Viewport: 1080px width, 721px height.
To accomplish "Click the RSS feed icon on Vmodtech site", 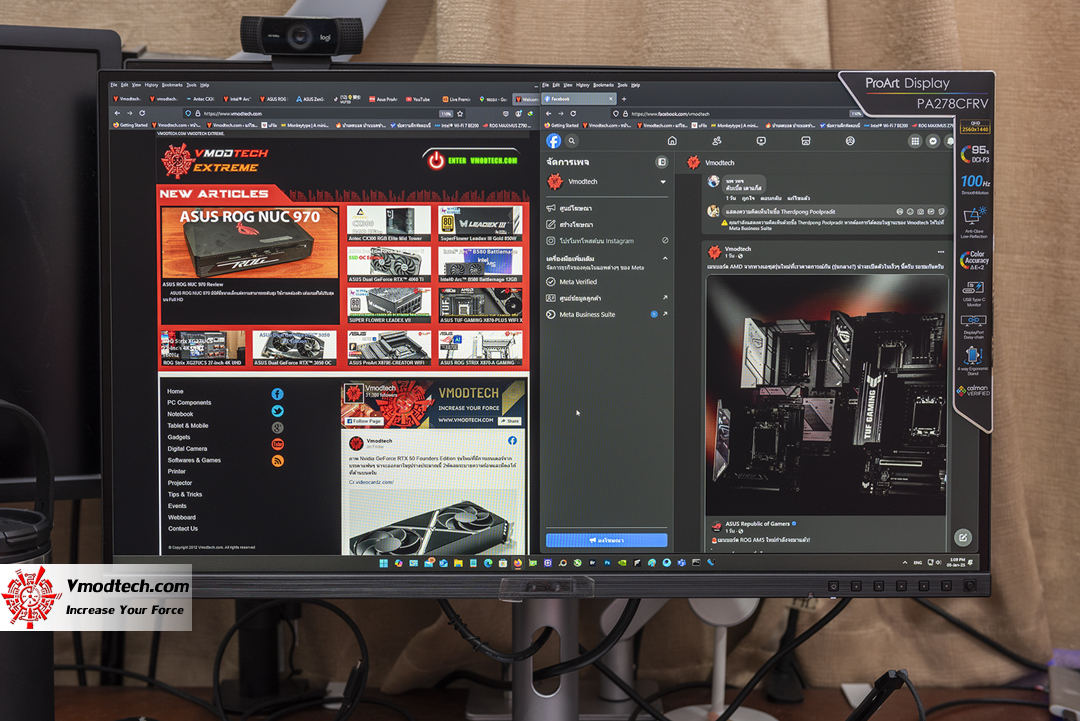I will point(278,461).
